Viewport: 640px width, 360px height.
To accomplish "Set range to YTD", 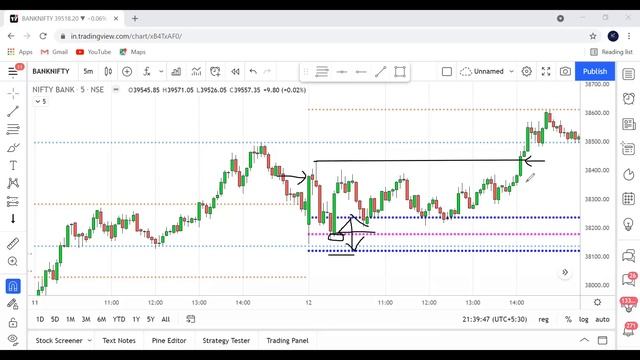I will [x=119, y=320].
